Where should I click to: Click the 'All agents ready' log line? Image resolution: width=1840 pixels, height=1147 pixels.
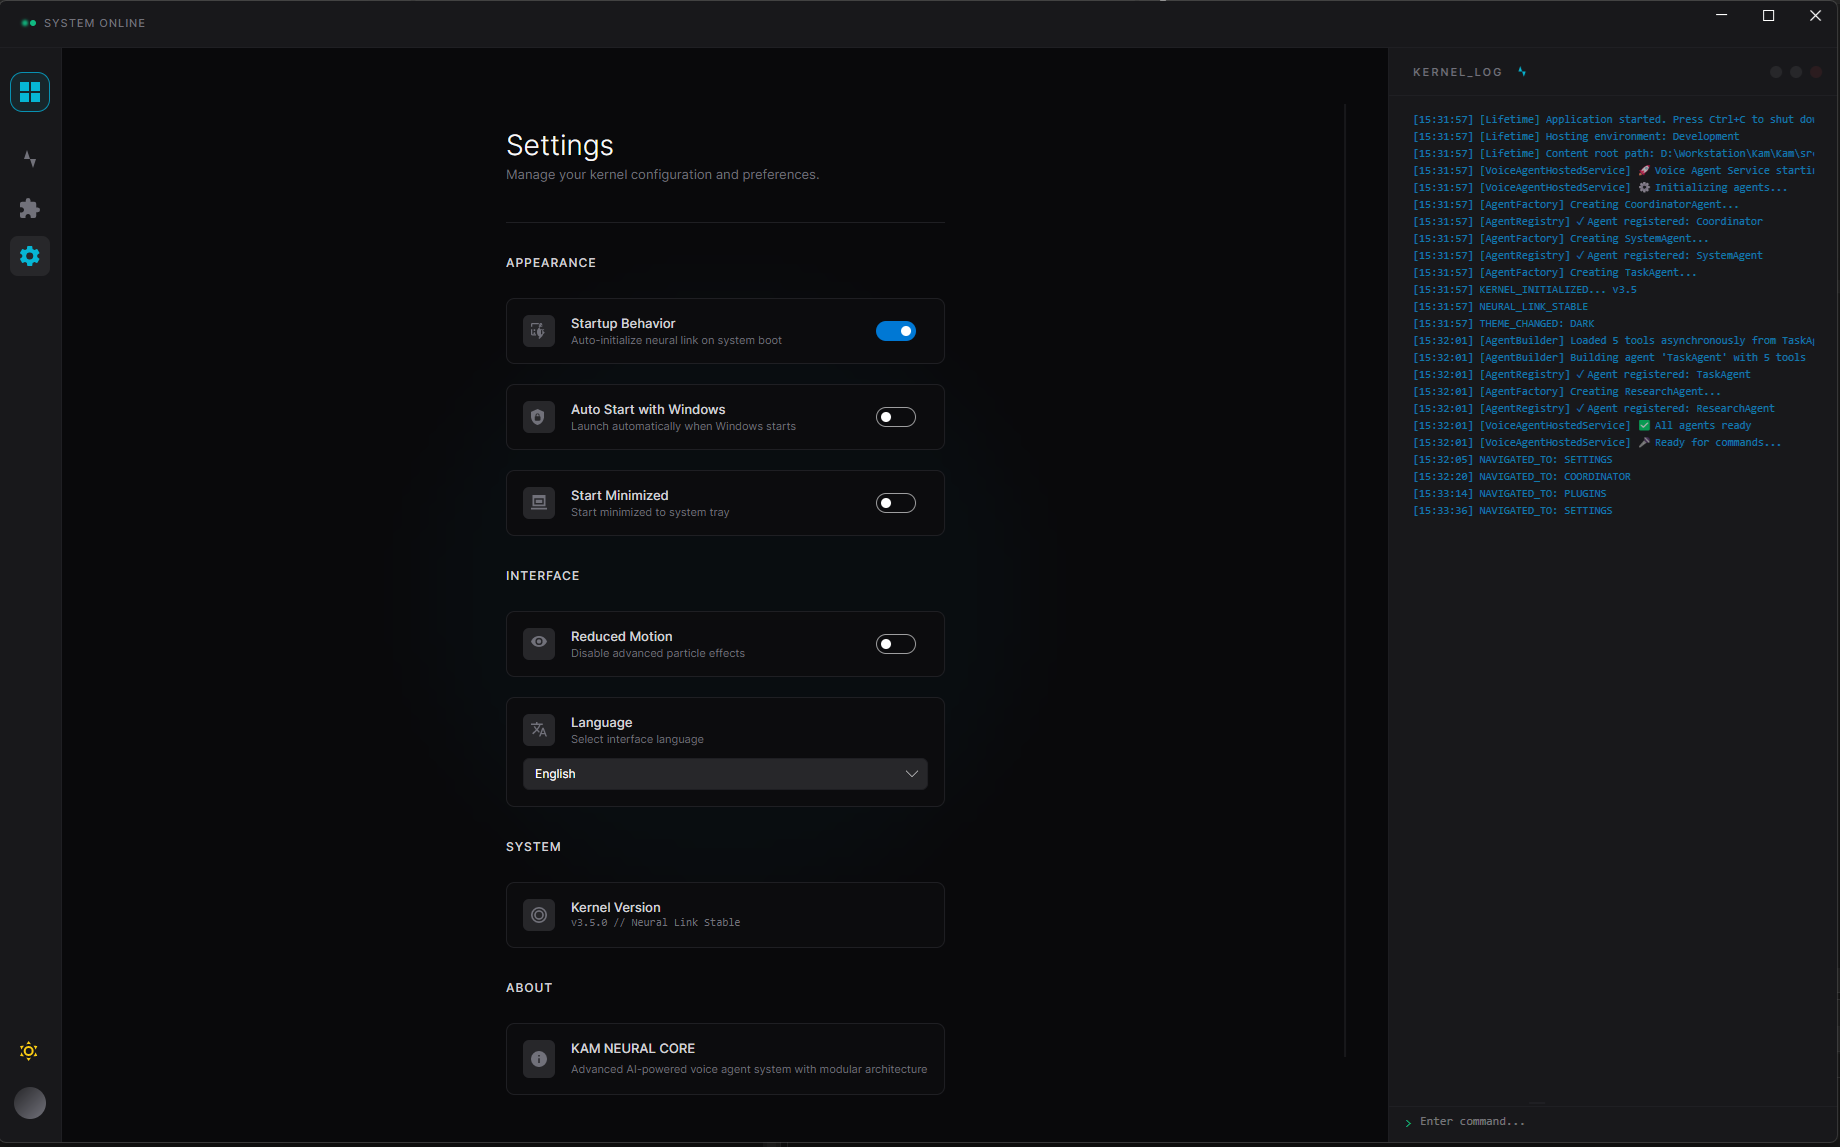coord(1582,426)
